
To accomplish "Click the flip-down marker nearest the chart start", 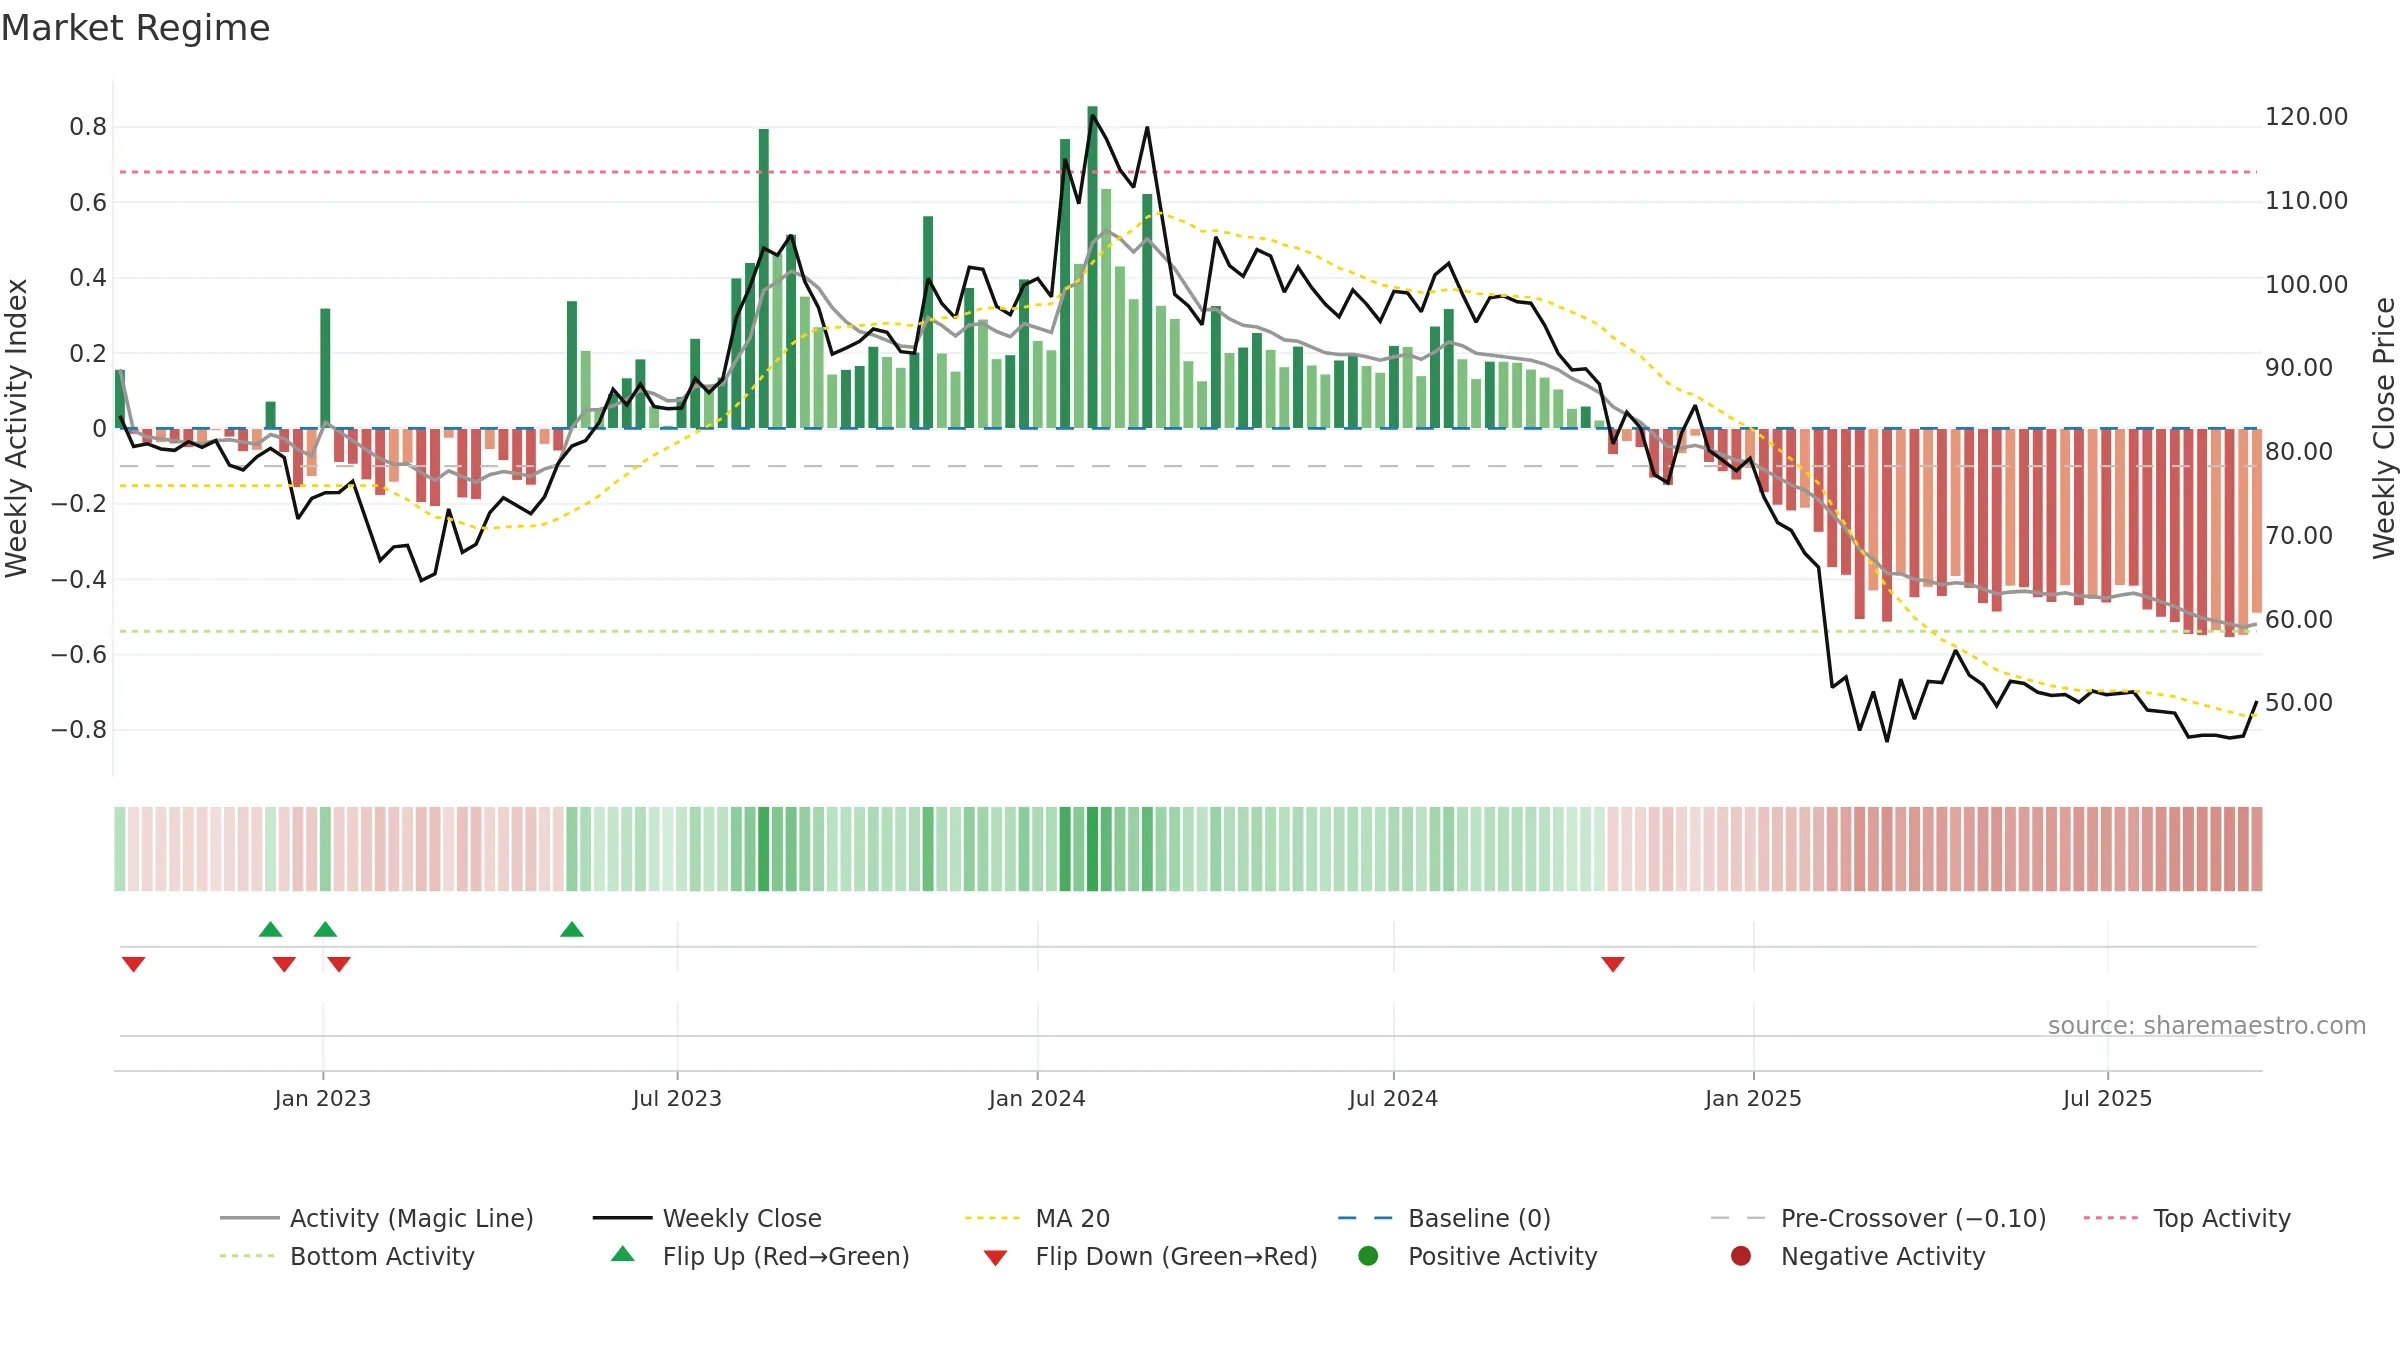I will point(134,964).
